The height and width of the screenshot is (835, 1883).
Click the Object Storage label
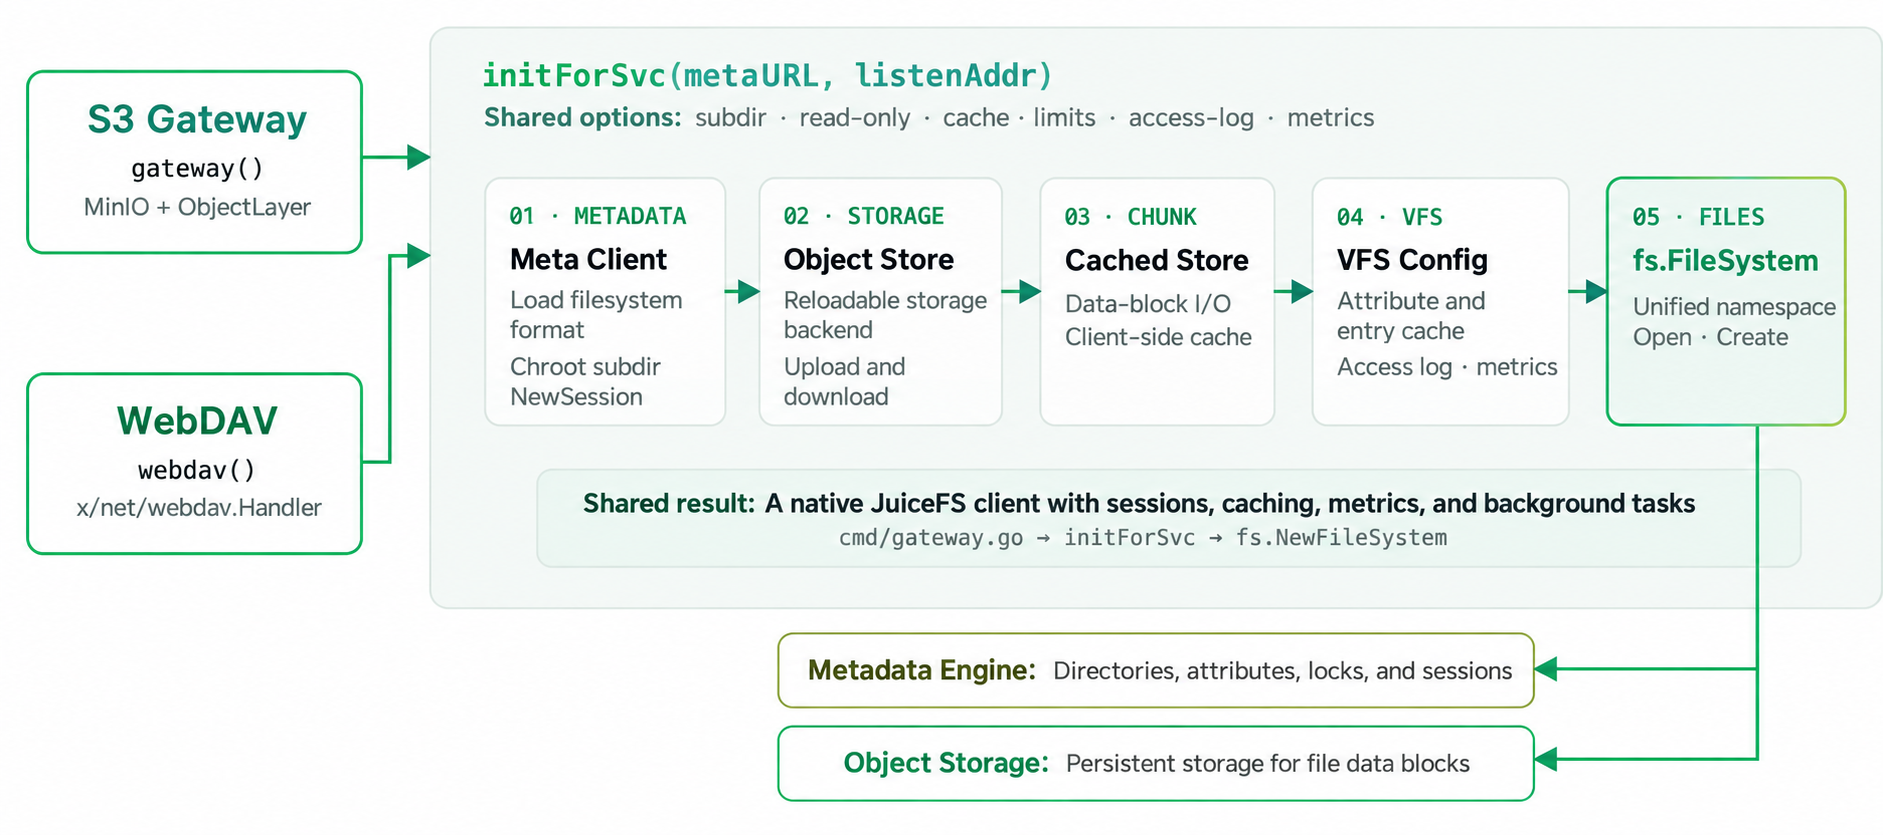pyautogui.click(x=946, y=763)
